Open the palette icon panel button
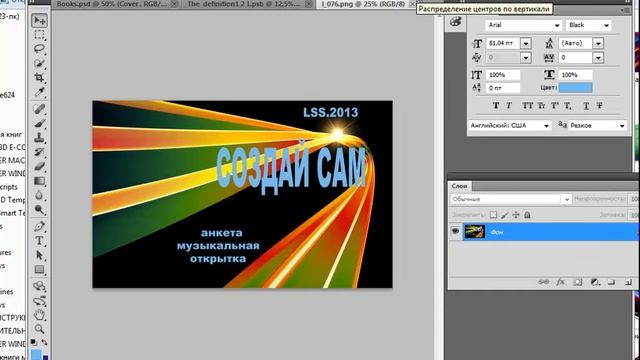This screenshot has width=640, height=360. click(455, 22)
